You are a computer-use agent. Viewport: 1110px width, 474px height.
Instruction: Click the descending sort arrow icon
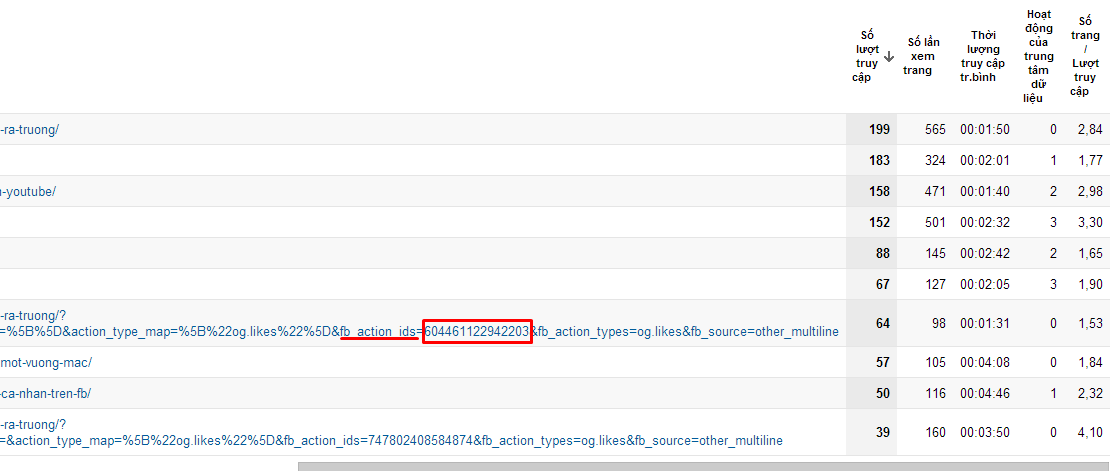[889, 57]
